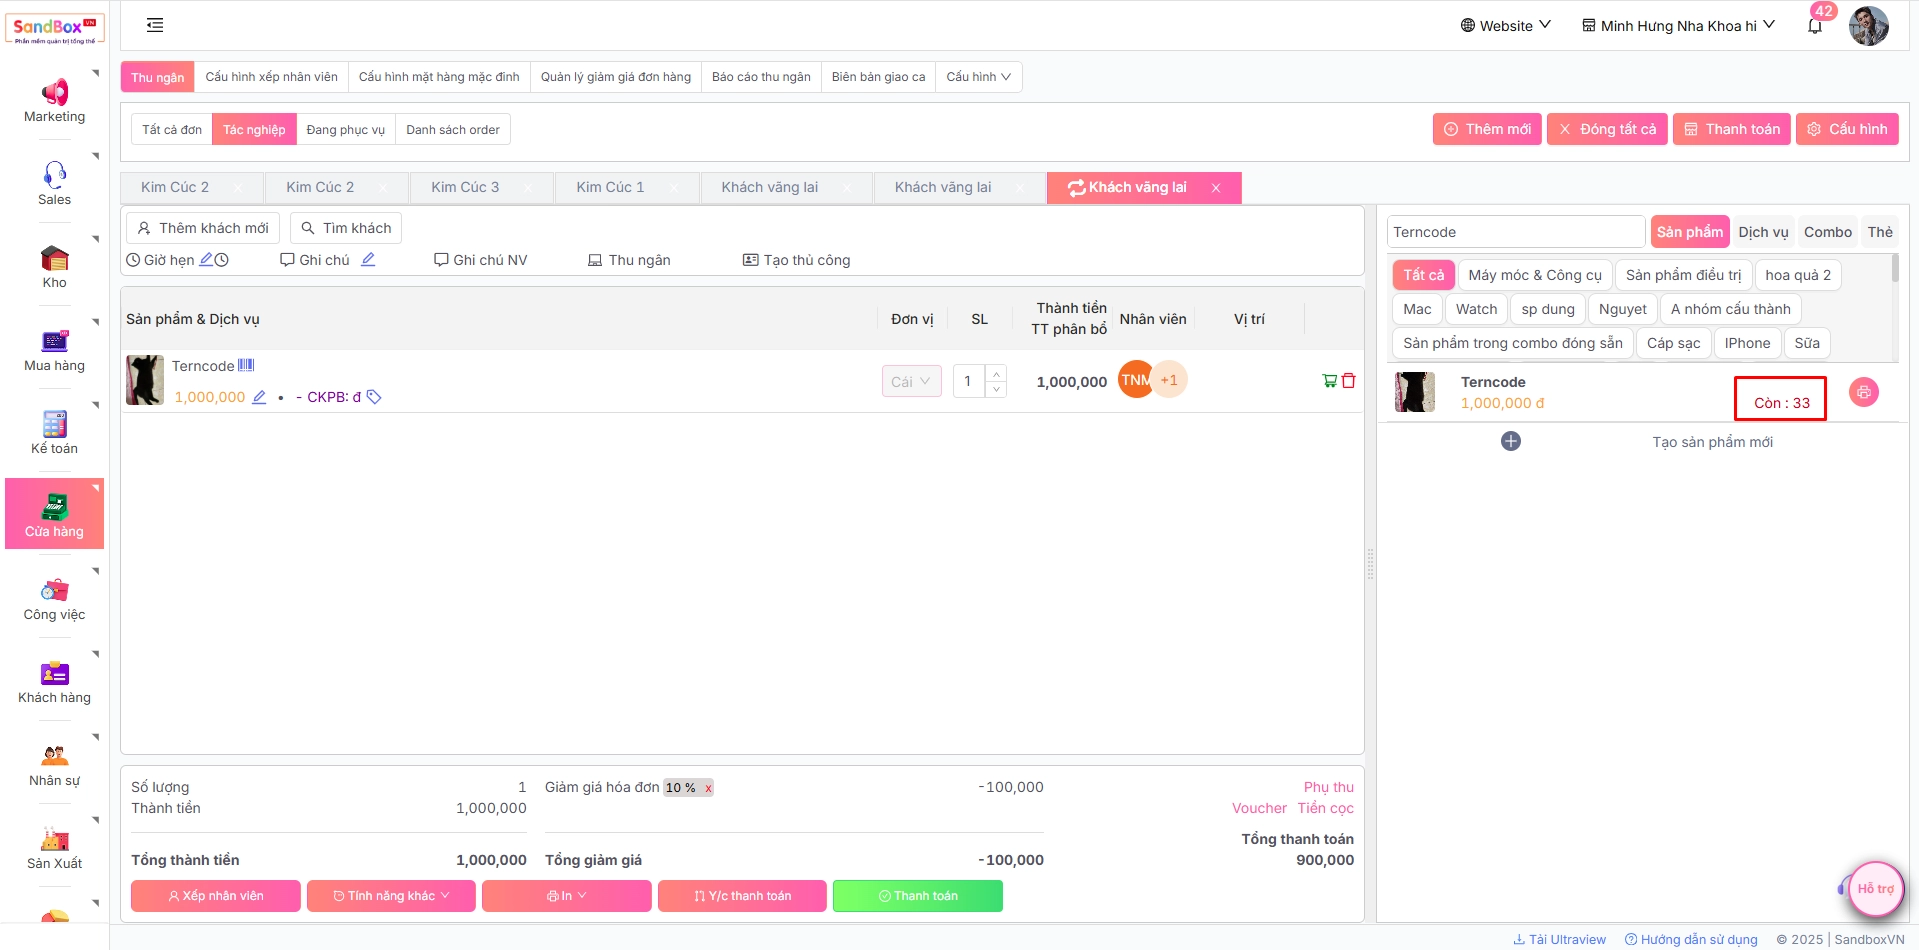Remove the 10% invoice discount tag

click(708, 788)
